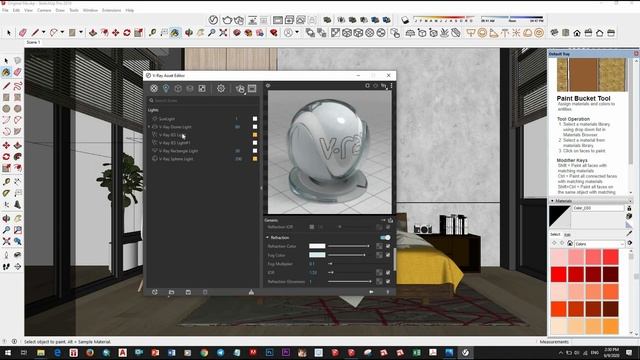Image resolution: width=640 pixels, height=360 pixels.
Task: Click the Search Scene field in Asset Editor
Action: click(x=203, y=100)
